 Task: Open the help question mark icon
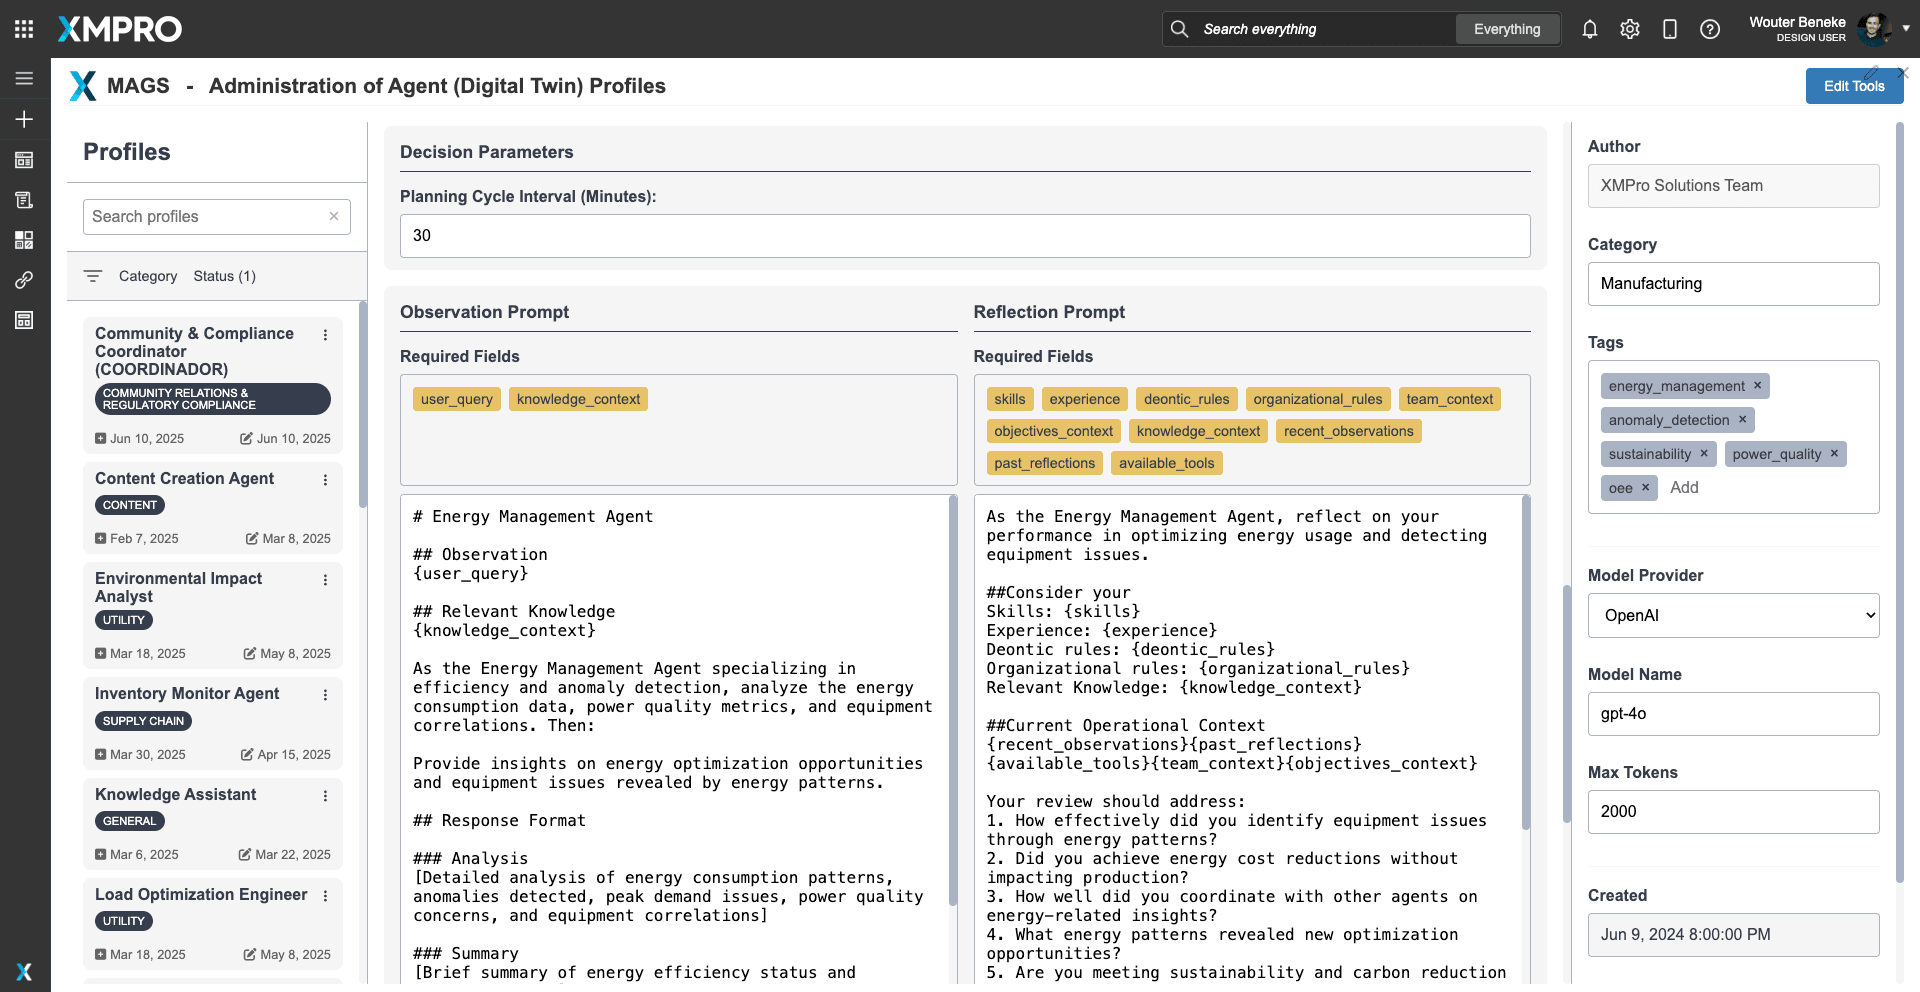tap(1709, 29)
